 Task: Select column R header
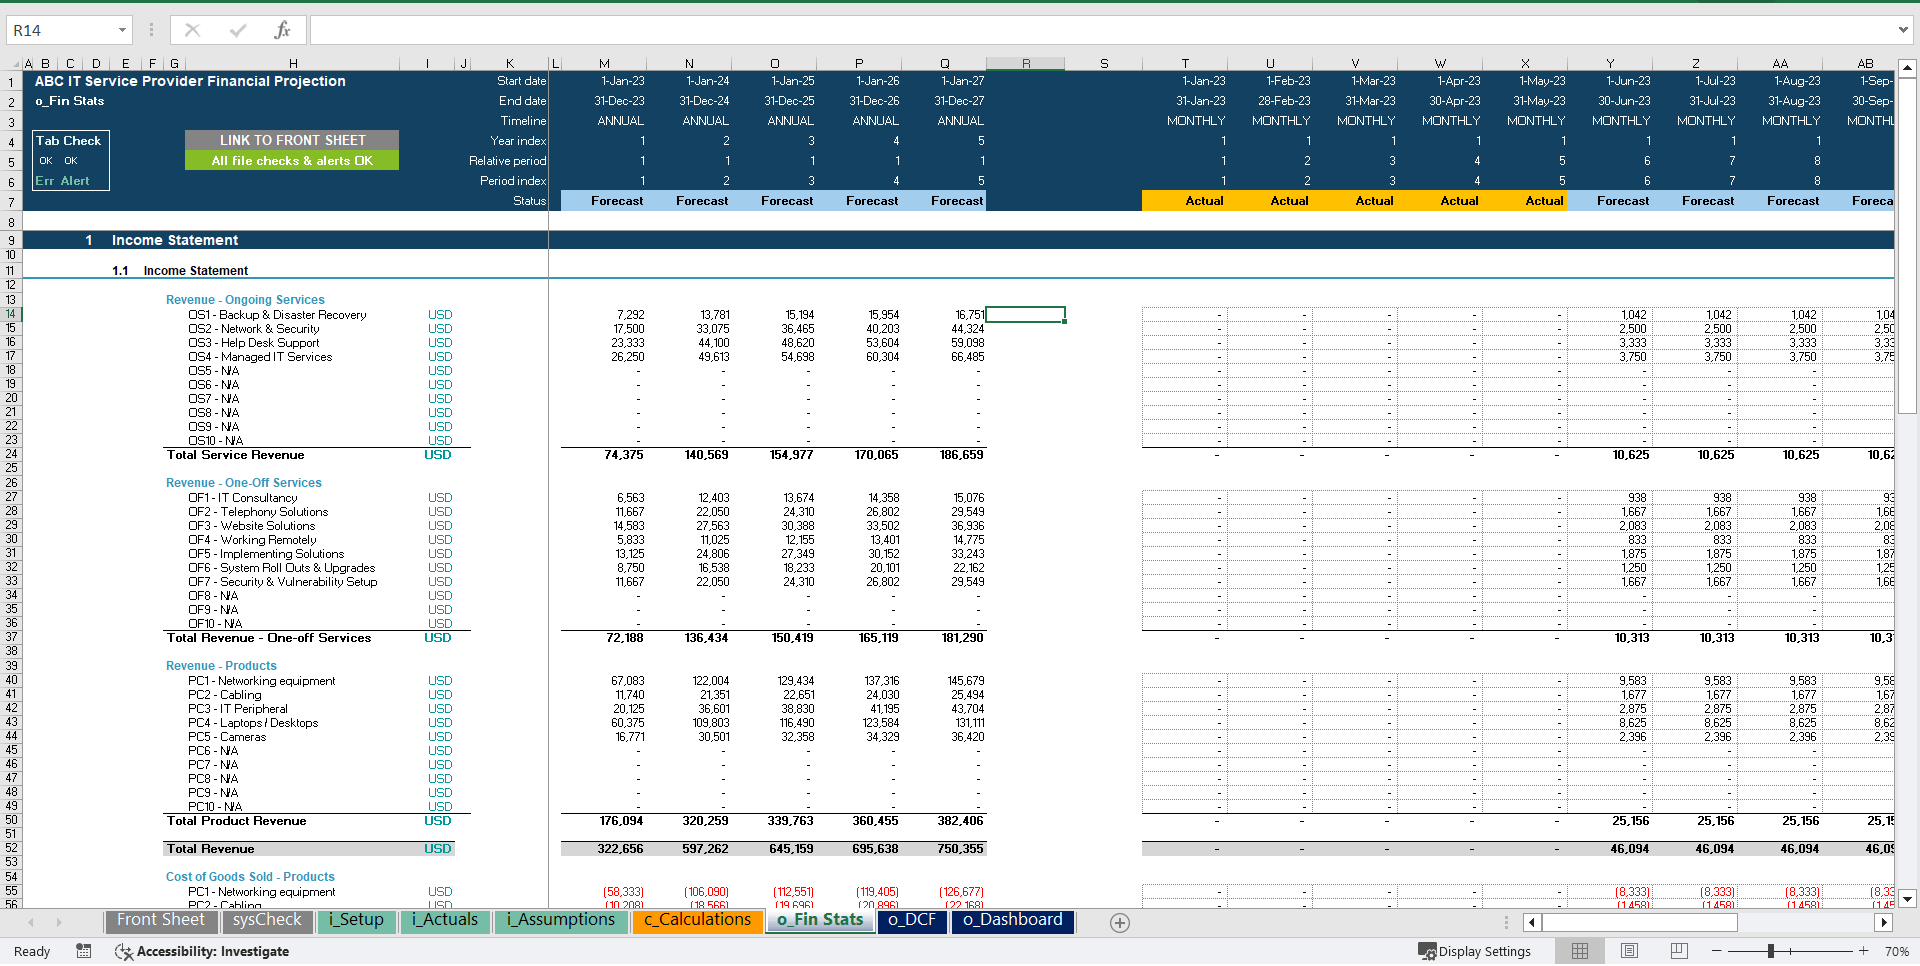(1026, 63)
